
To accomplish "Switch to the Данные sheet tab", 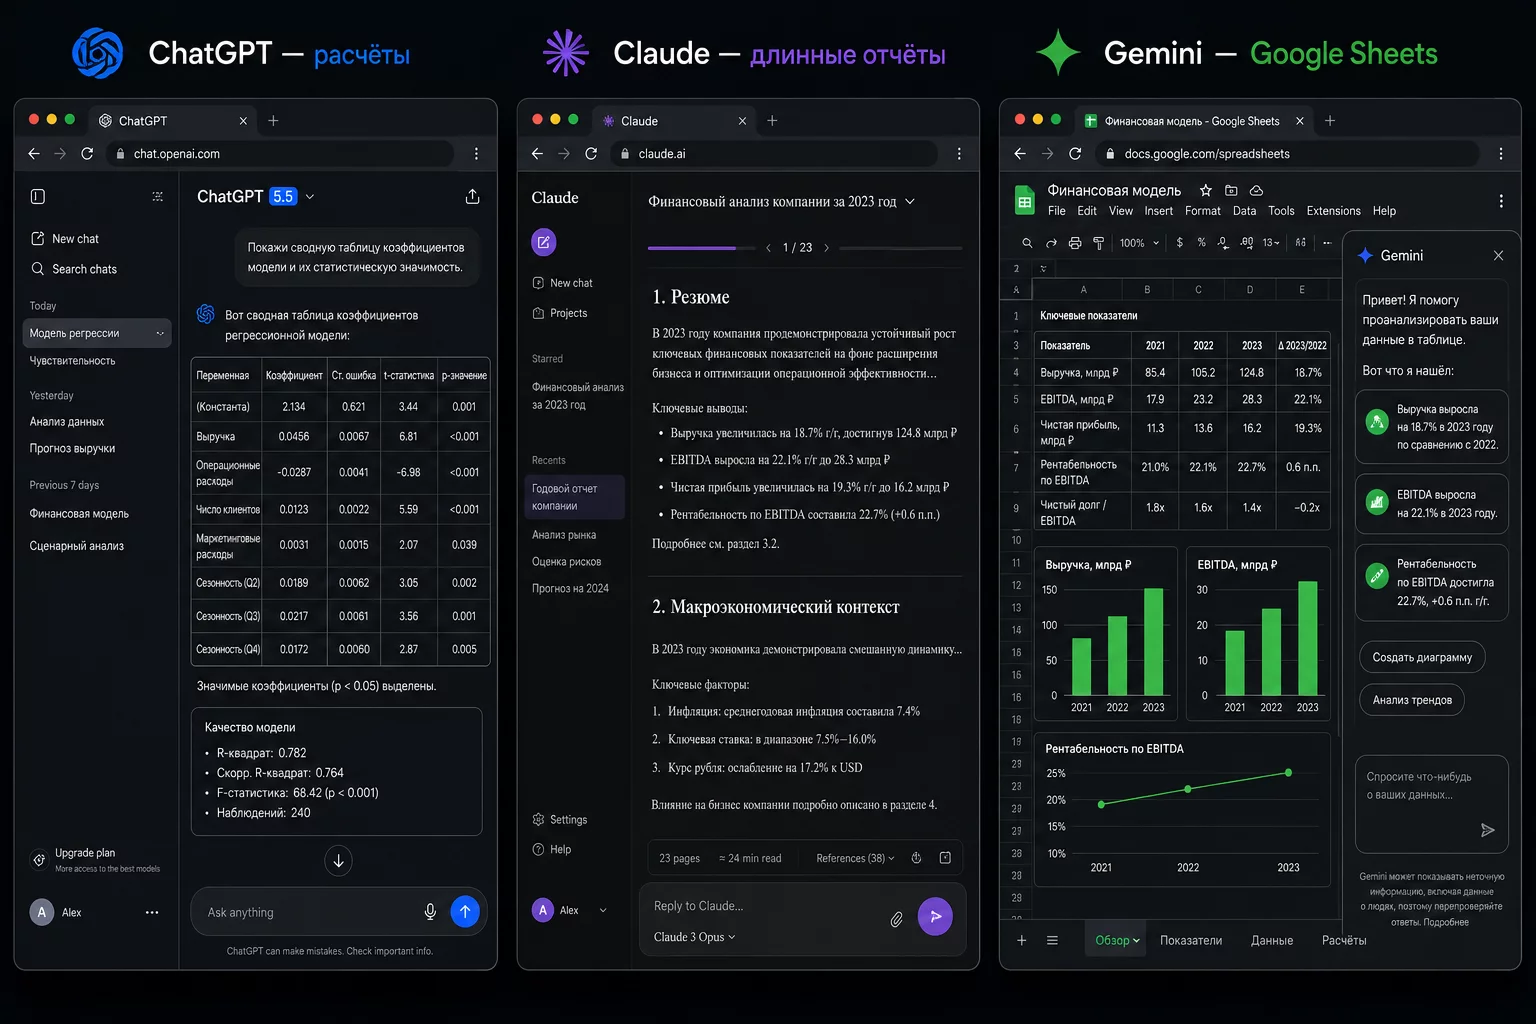I will tap(1271, 940).
